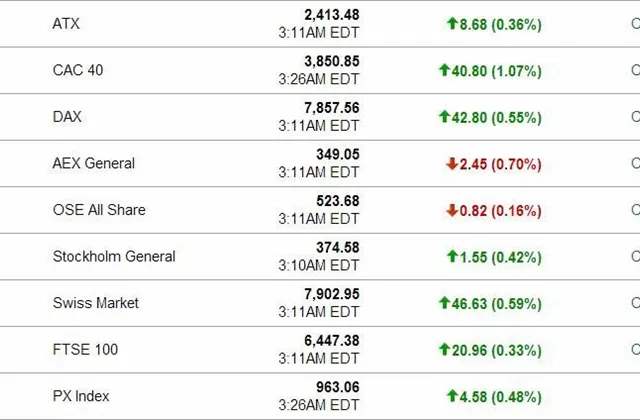Screen dimensions: 640x420
Task: Open the Stockholm General index link
Action: click(x=114, y=256)
